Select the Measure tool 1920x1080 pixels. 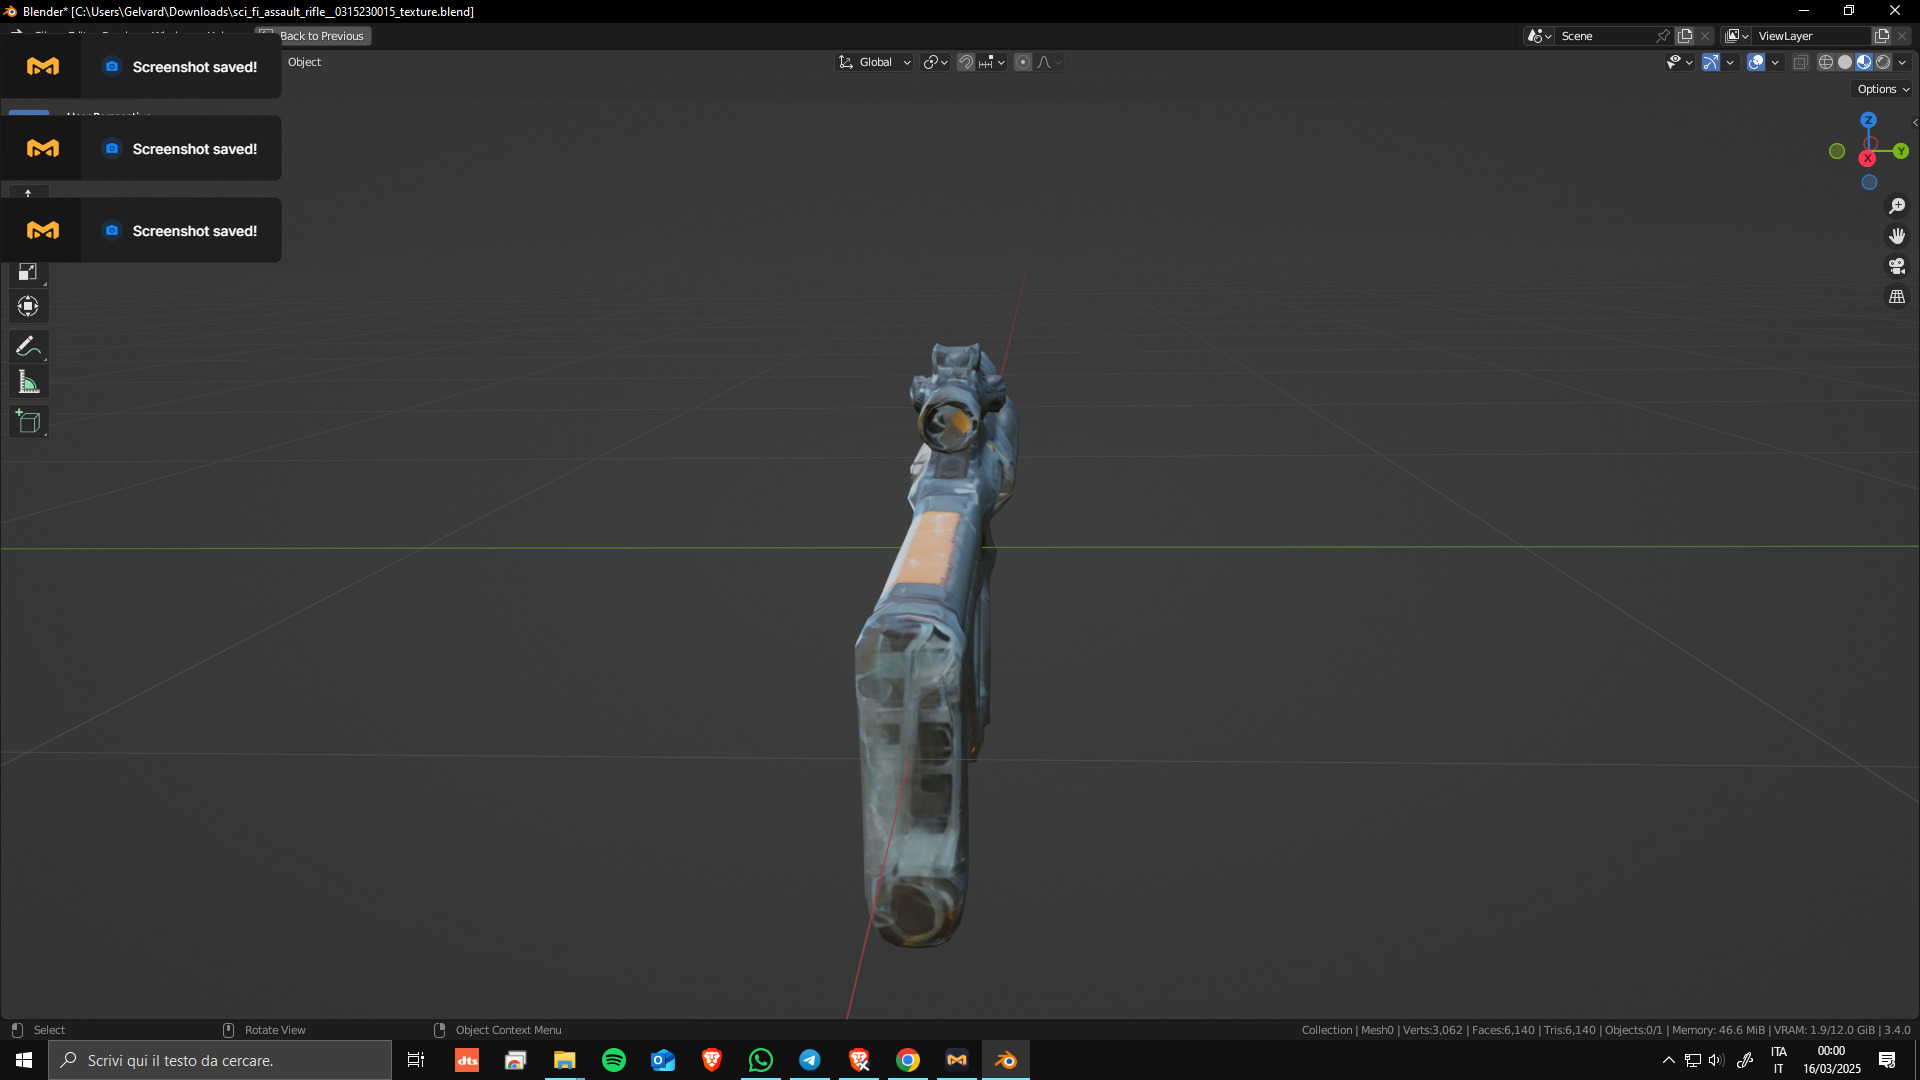(28, 383)
